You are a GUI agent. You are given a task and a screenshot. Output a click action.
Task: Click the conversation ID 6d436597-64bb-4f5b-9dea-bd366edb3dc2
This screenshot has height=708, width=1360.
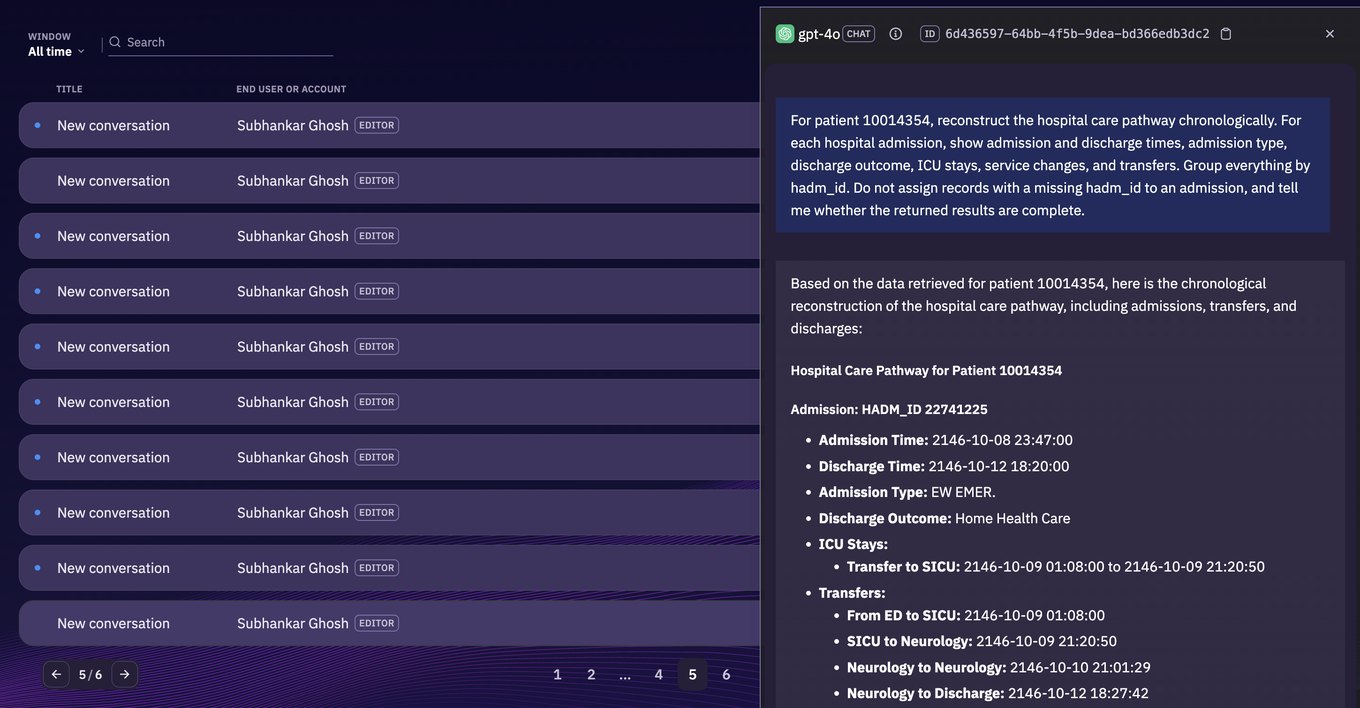[x=1077, y=34]
